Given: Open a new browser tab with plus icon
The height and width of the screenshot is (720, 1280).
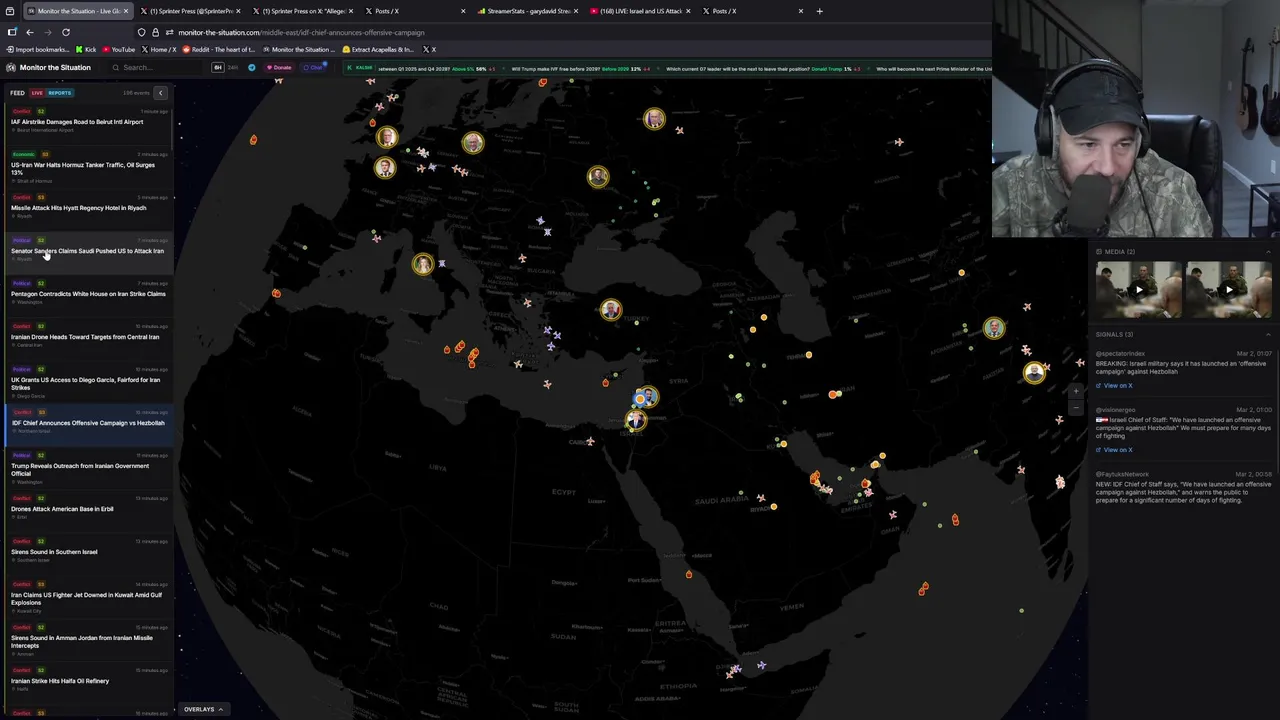Looking at the screenshot, I should [819, 11].
